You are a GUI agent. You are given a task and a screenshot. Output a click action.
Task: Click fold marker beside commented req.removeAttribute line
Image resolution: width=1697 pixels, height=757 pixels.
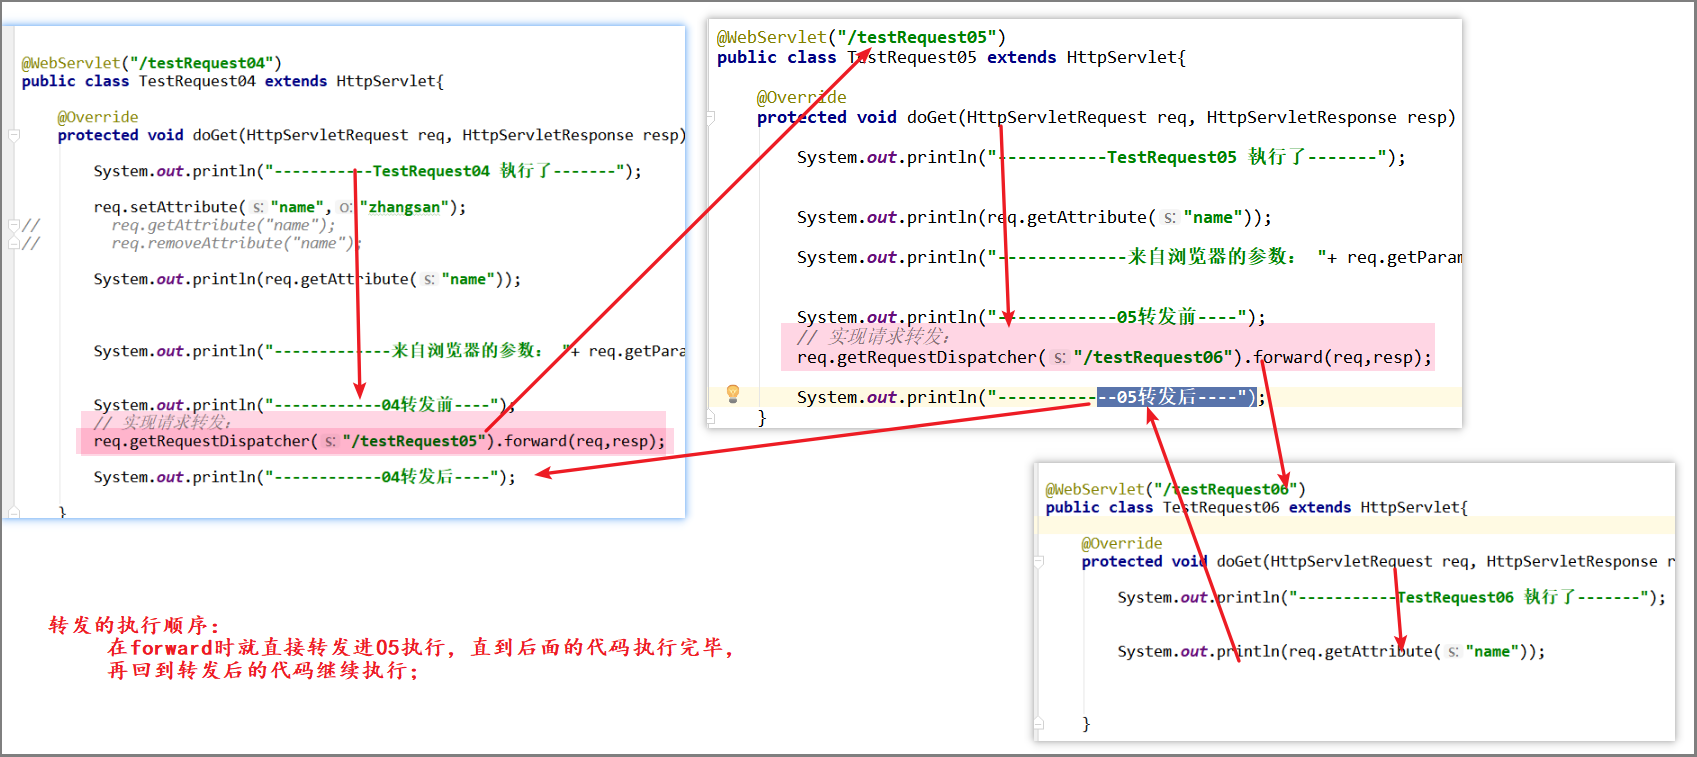point(13,243)
